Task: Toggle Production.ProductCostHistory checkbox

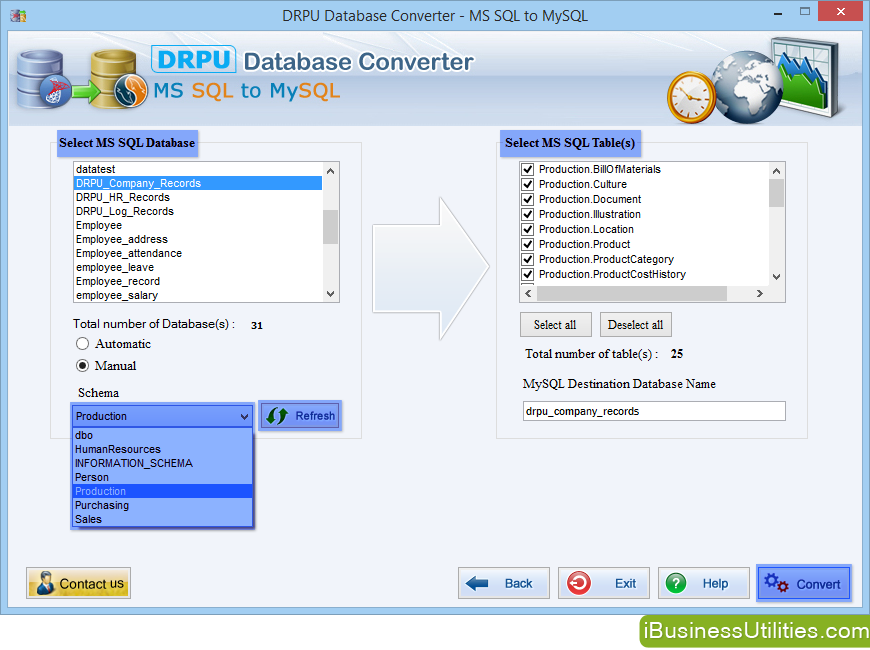Action: tap(528, 274)
